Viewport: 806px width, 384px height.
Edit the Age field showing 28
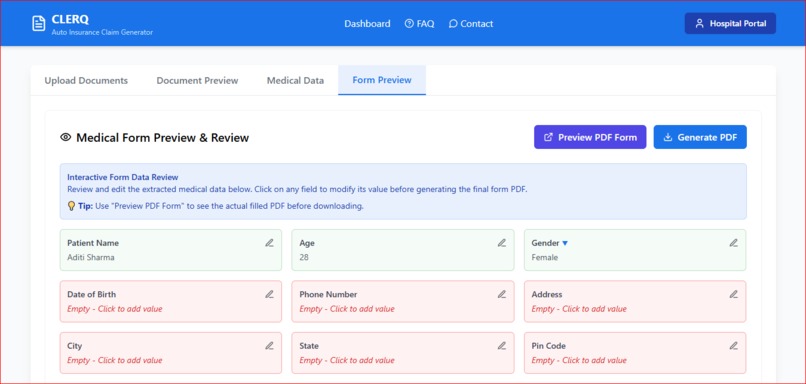pos(402,250)
